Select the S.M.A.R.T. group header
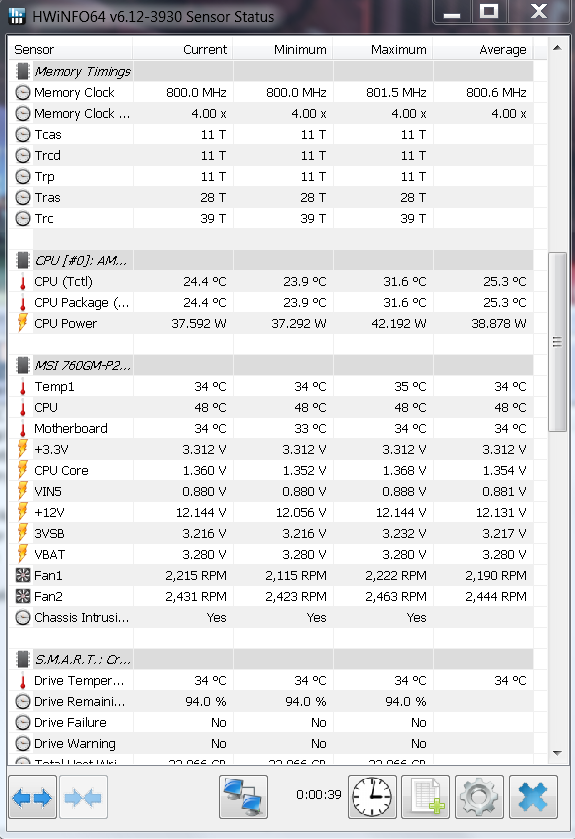Image resolution: width=575 pixels, height=839 pixels. tap(271, 659)
